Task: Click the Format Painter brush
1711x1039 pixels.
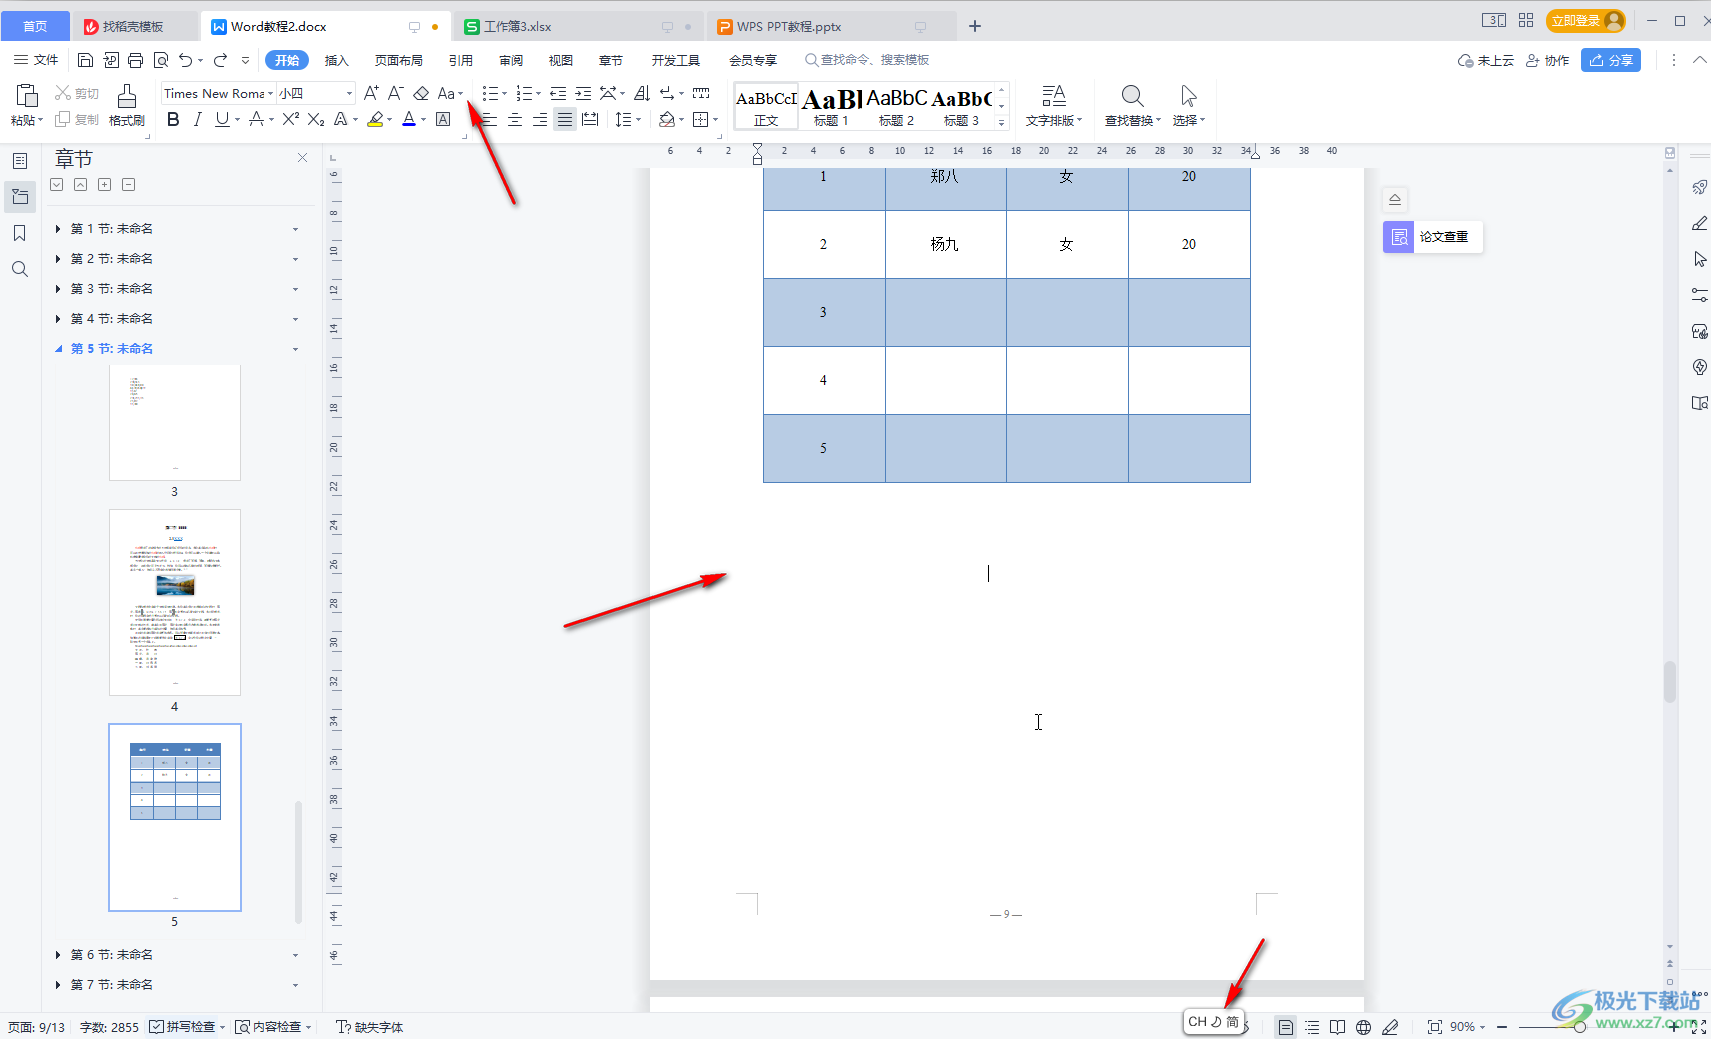Action: pos(126,105)
